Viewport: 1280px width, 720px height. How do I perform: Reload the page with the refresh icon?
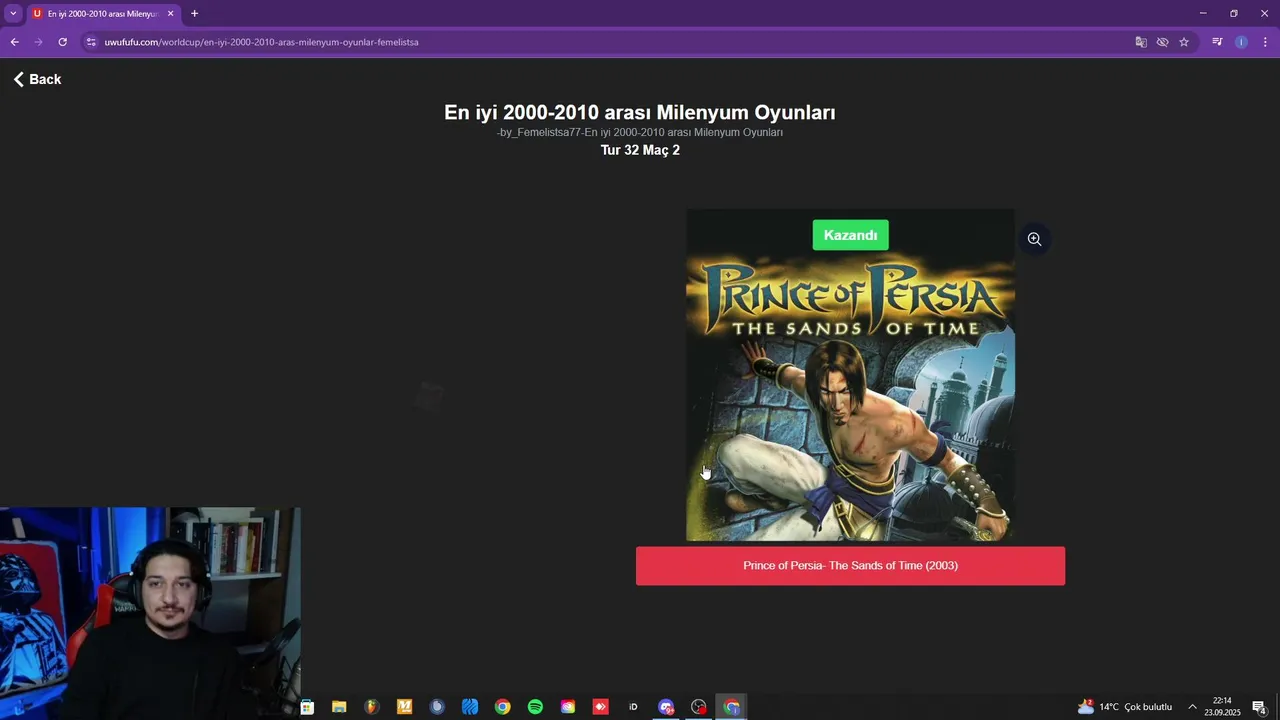tap(62, 42)
